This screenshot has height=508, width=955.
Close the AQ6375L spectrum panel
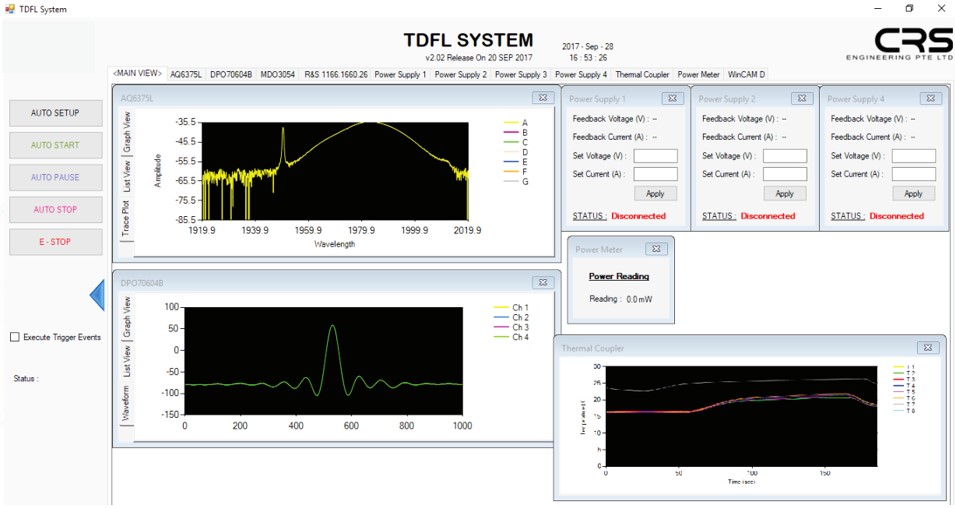542,98
